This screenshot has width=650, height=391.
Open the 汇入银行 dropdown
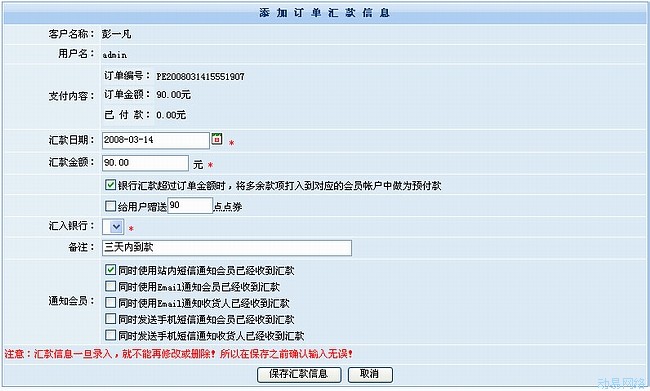point(113,227)
